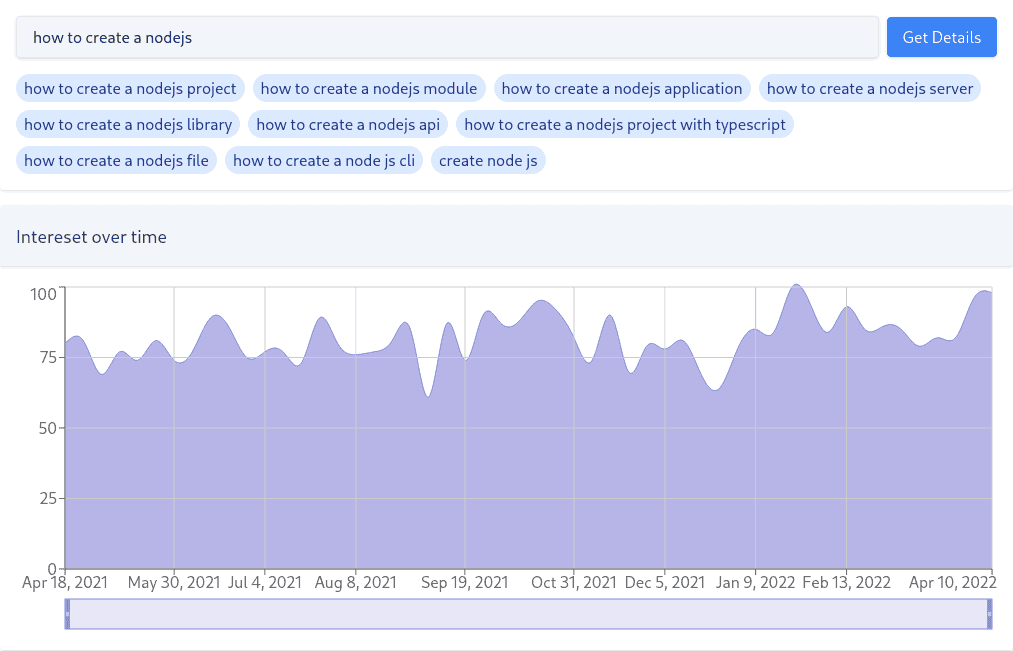Click the left handle of the chart range slider

pos(67,614)
